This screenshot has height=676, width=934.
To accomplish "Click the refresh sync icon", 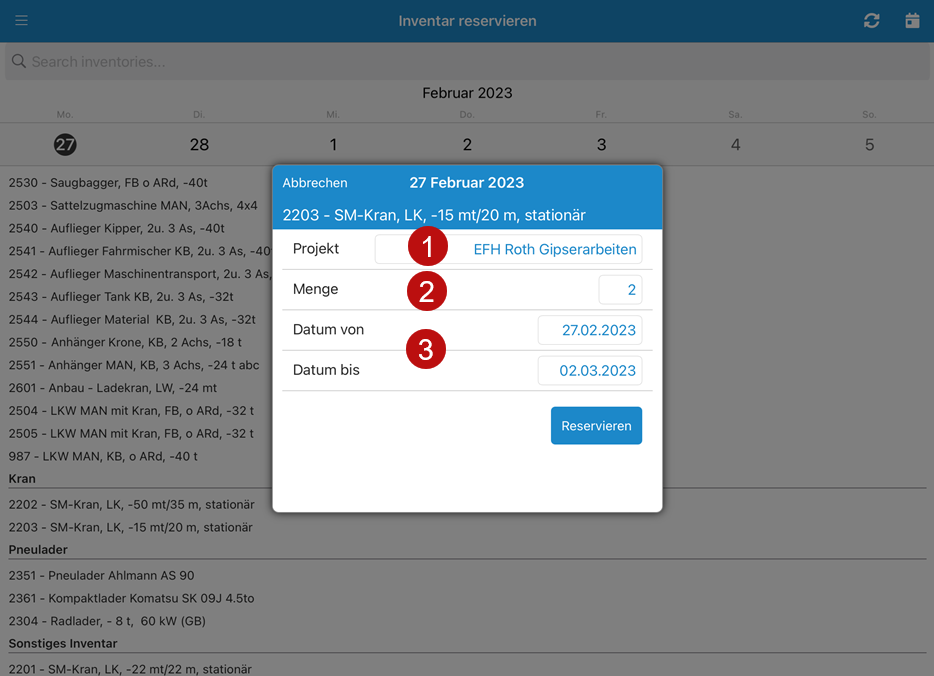I will (872, 21).
